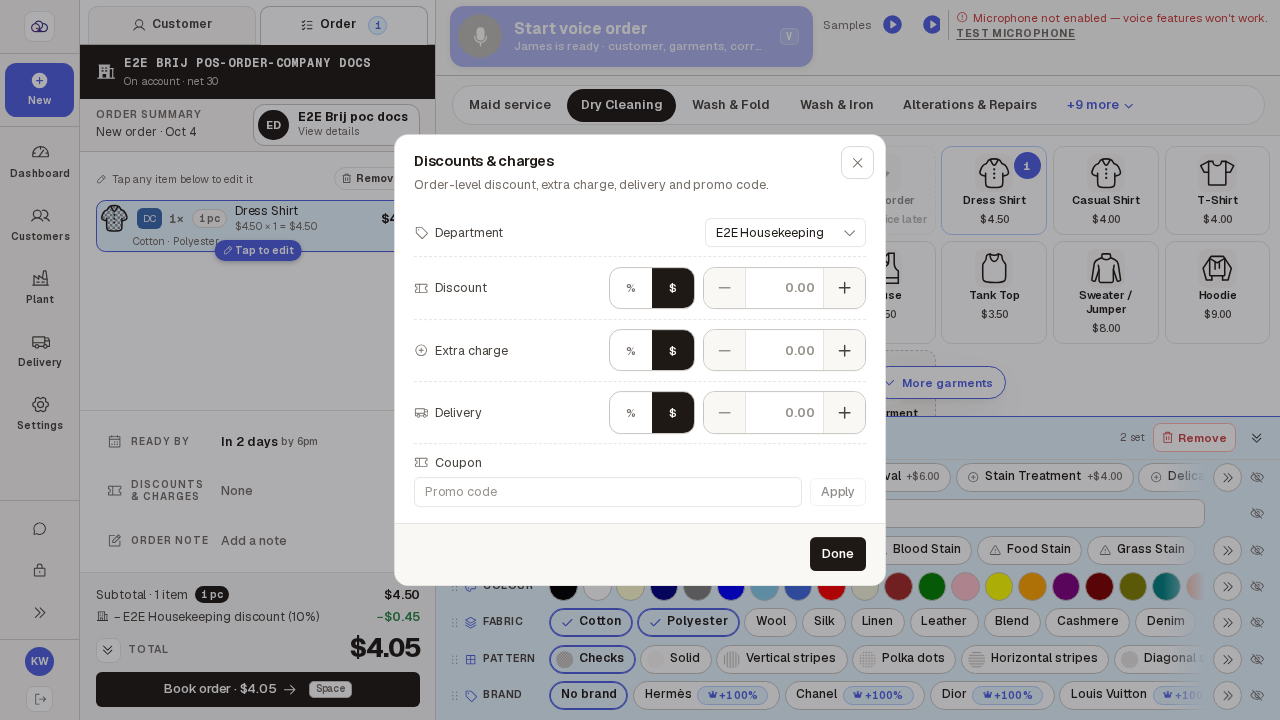Click the logout icon
The height and width of the screenshot is (720, 1280).
(40, 699)
